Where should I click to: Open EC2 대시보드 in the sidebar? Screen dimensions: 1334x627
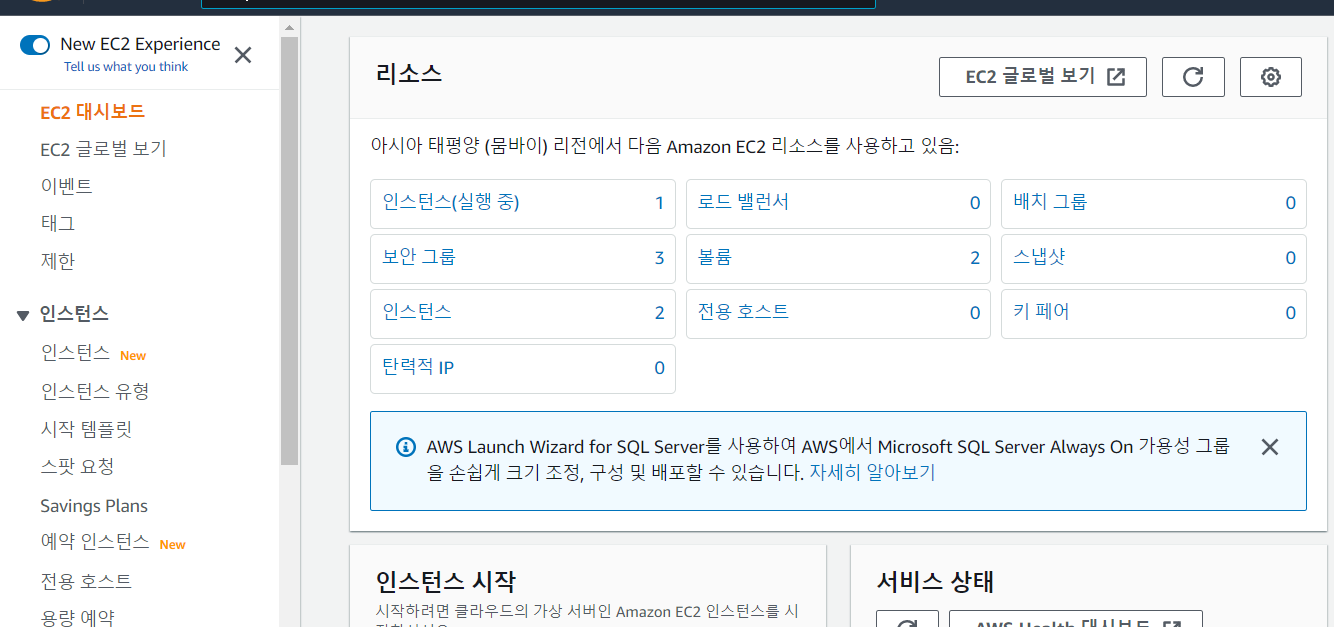92,112
